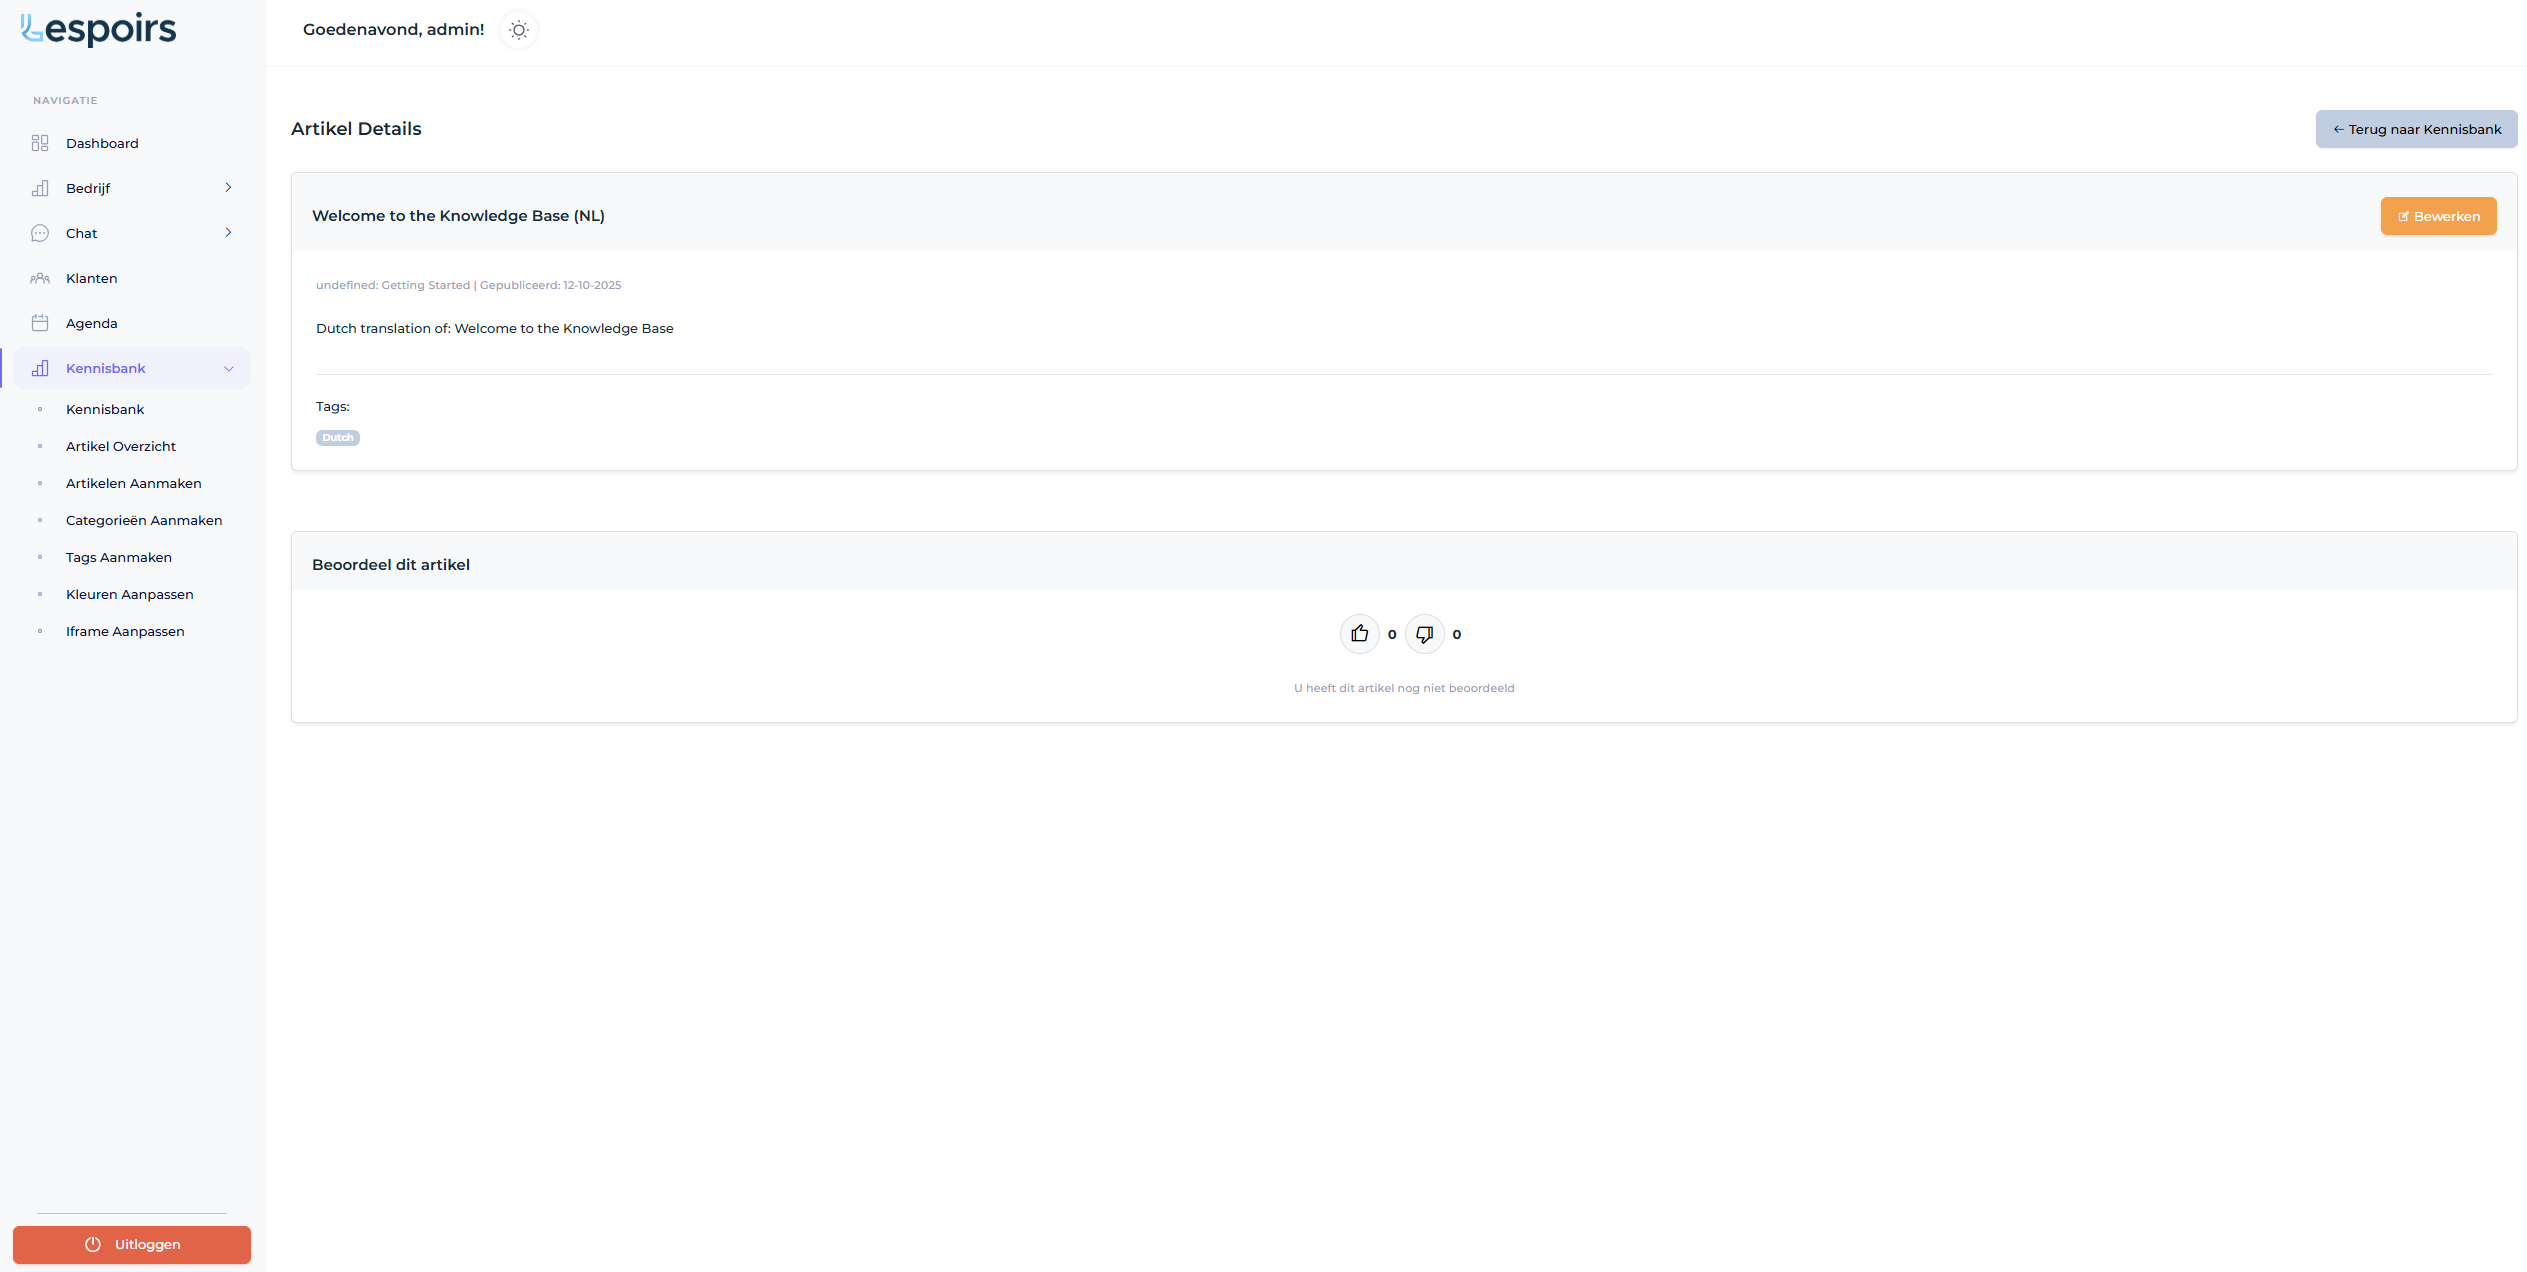Screen dimensions: 2527x1272
Task: Open Artikelen Aanmaken submenu item
Action: 134,483
